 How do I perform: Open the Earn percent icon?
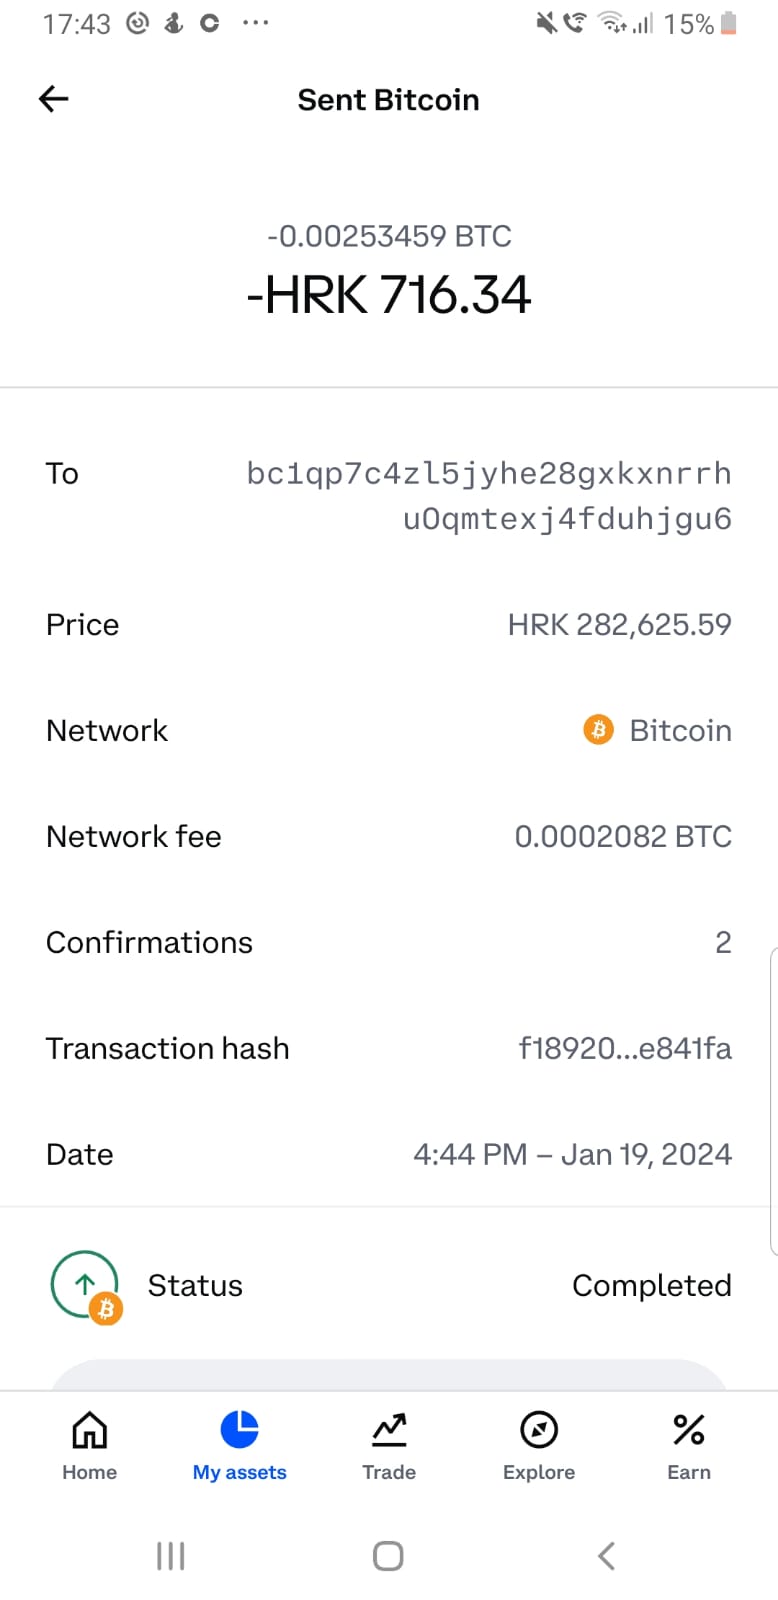click(x=689, y=1430)
